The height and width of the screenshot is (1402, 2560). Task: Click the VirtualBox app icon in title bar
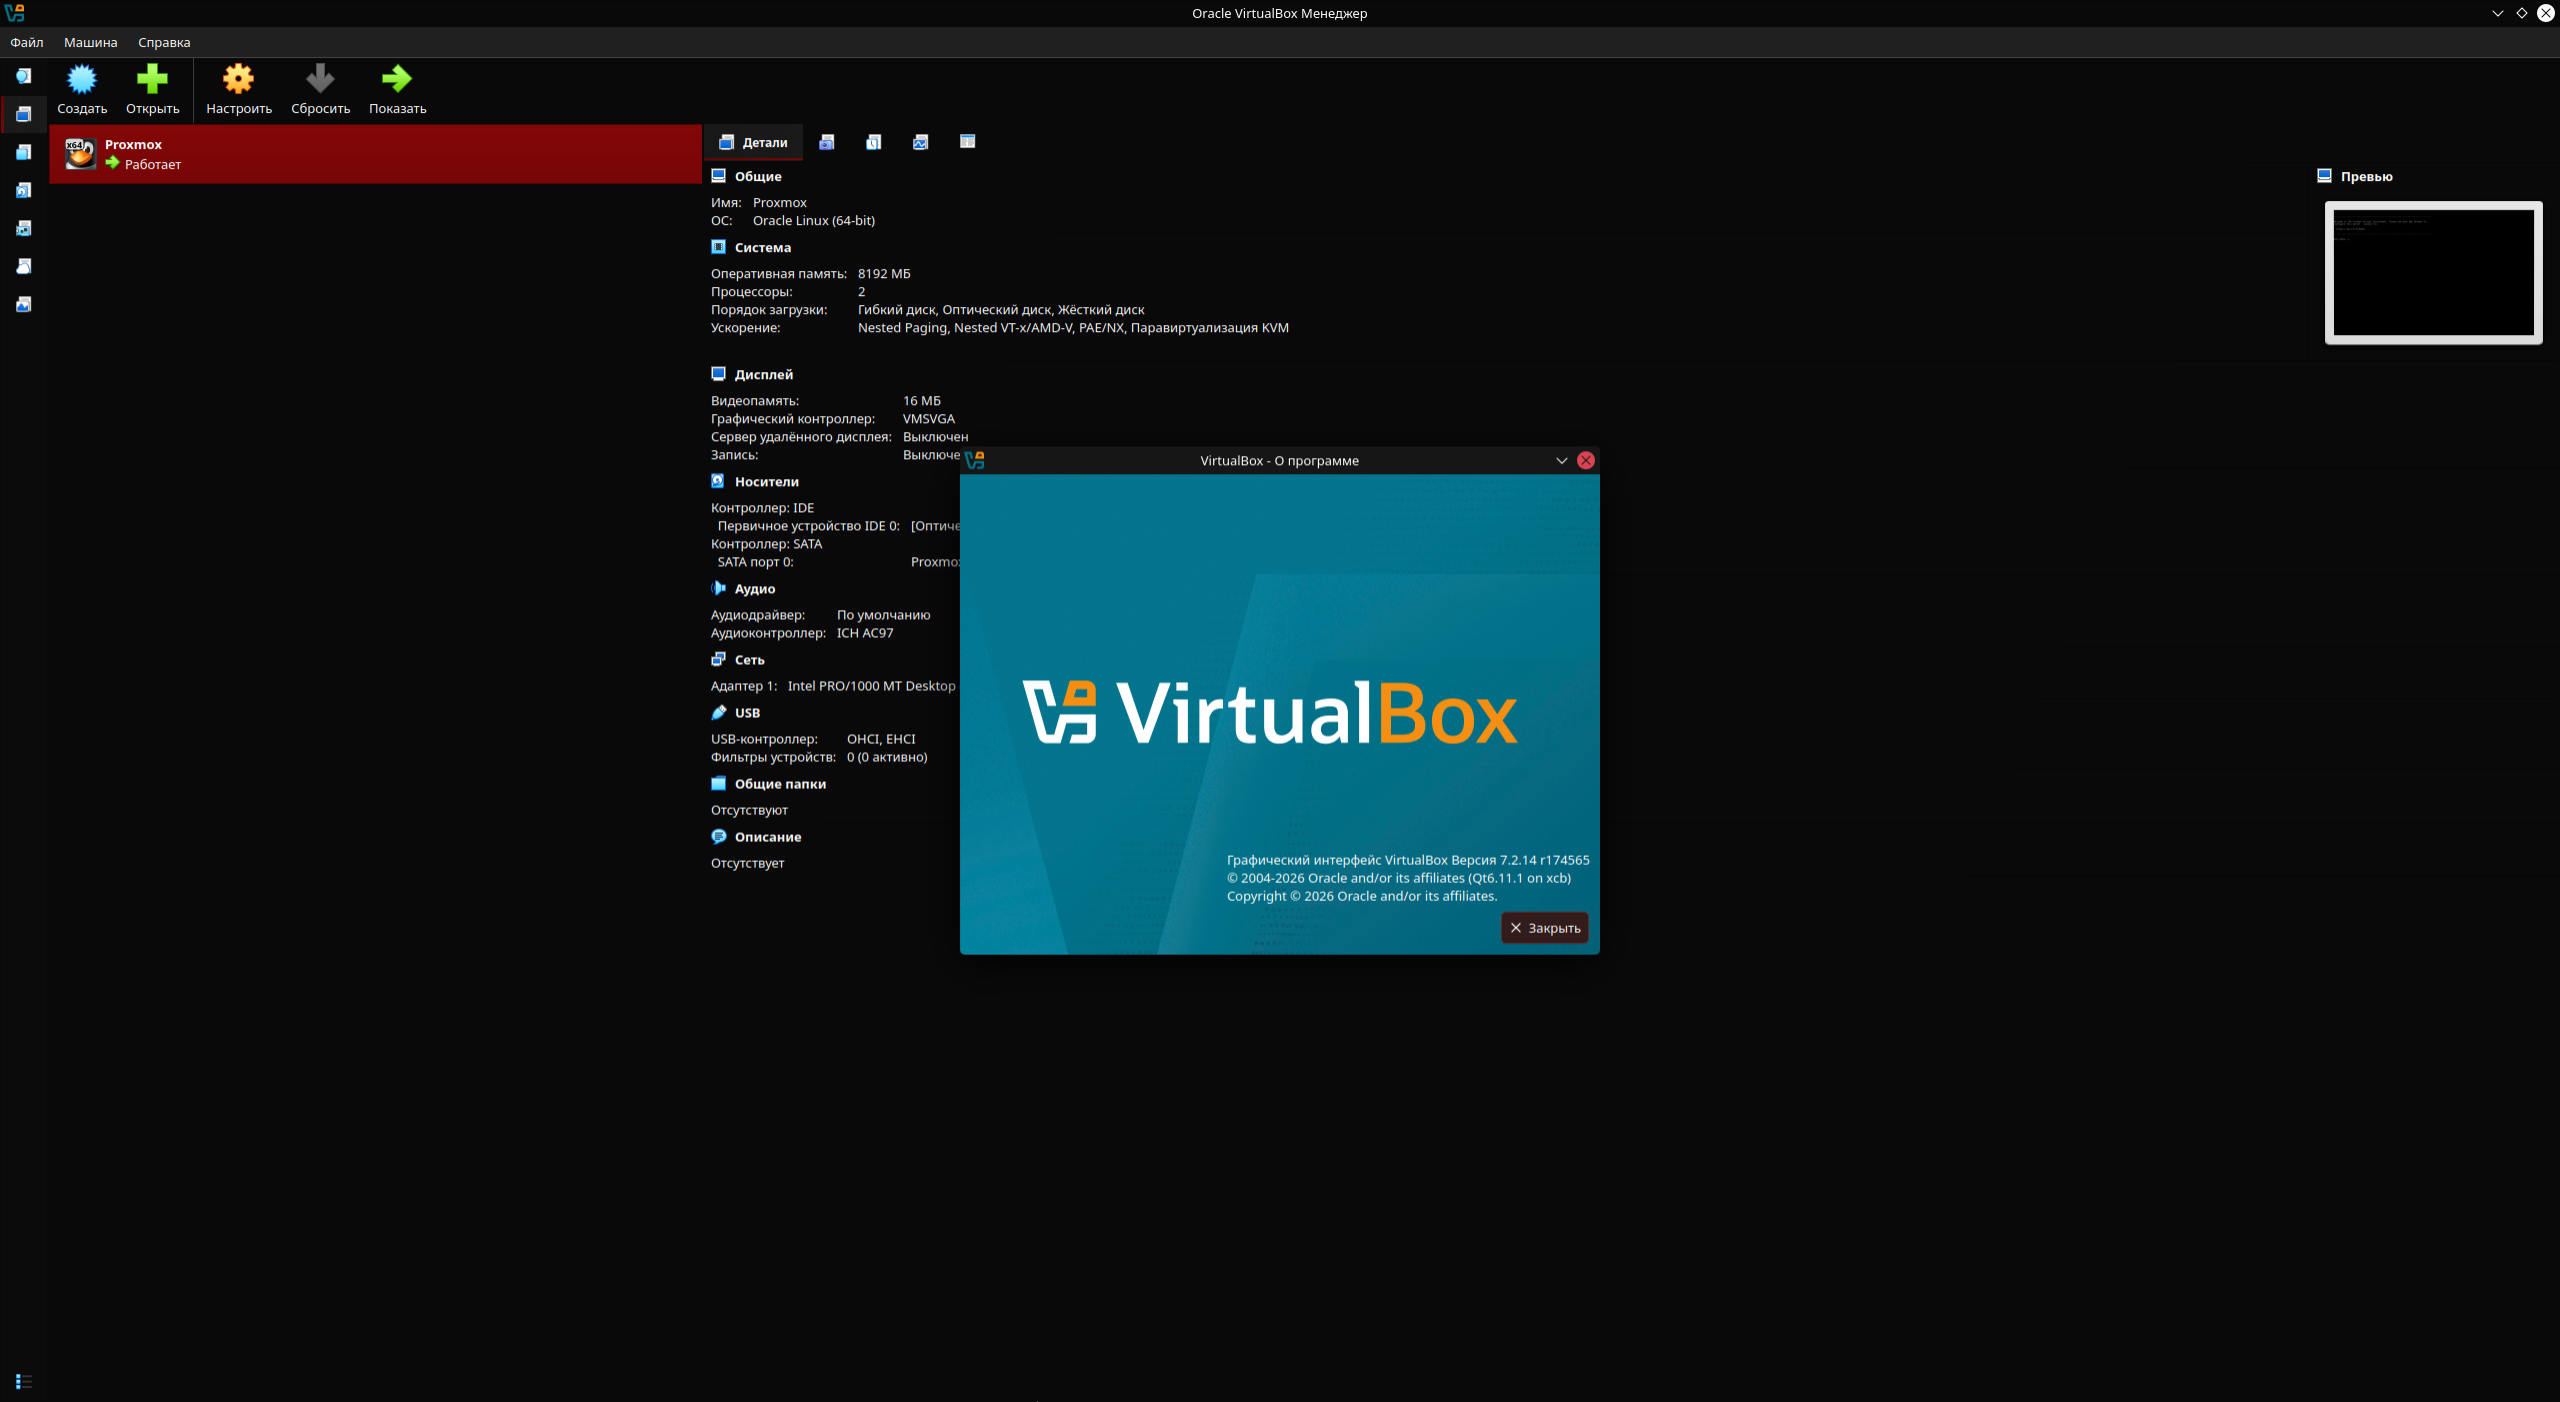coord(15,13)
